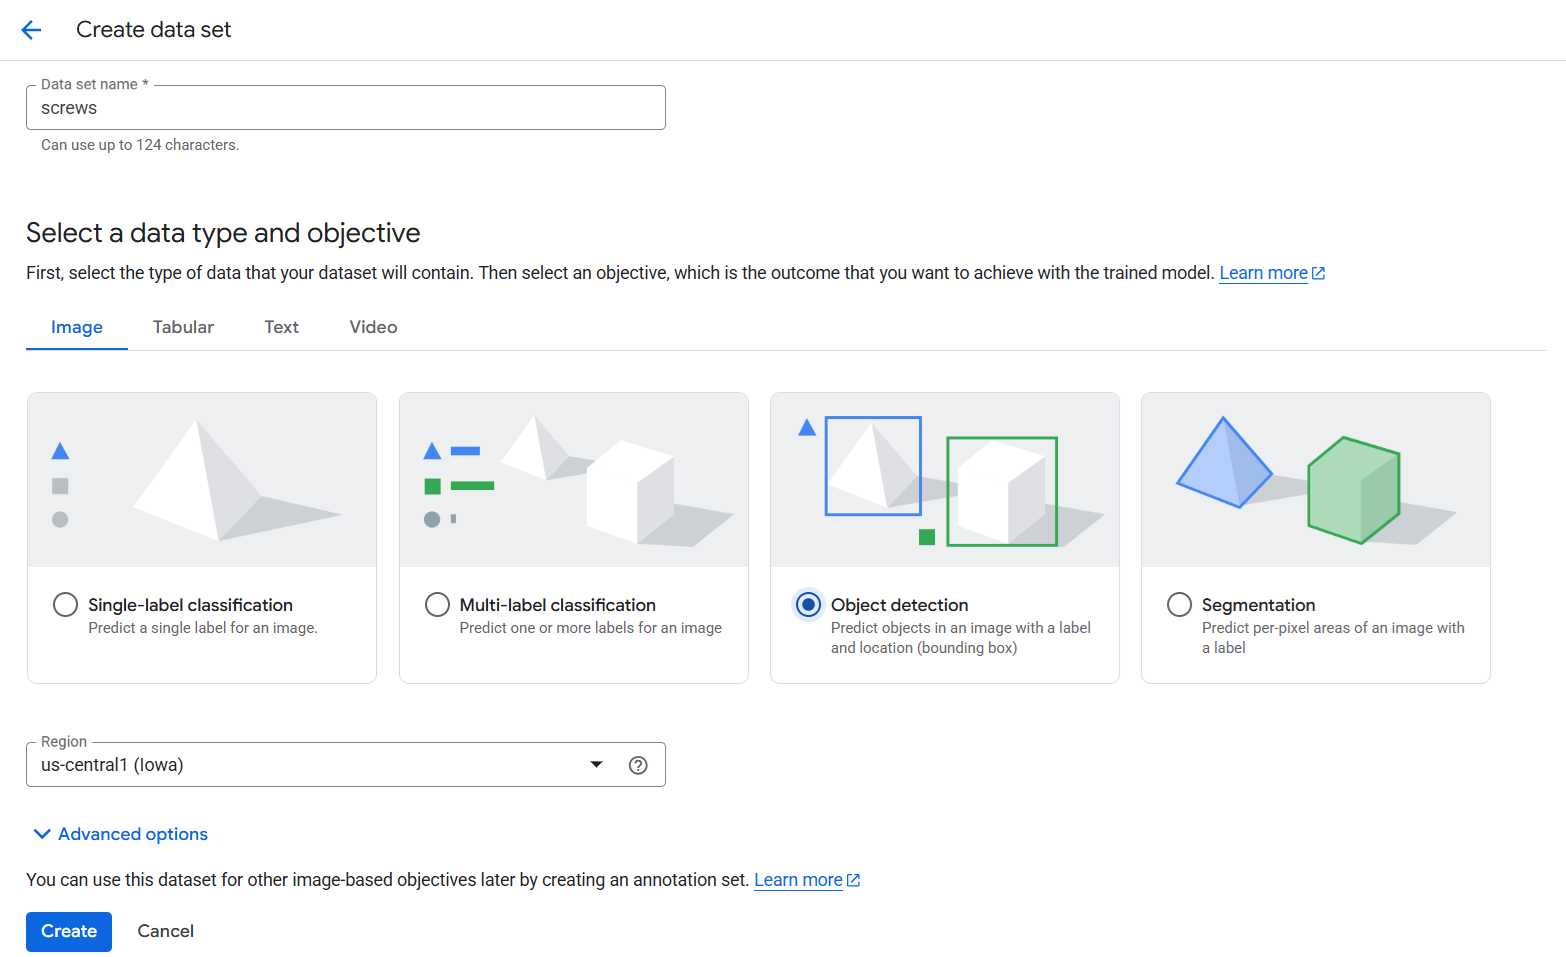Screen dimensions: 1566x957
Task: Click the Multi-label classification illustration
Action: [574, 480]
